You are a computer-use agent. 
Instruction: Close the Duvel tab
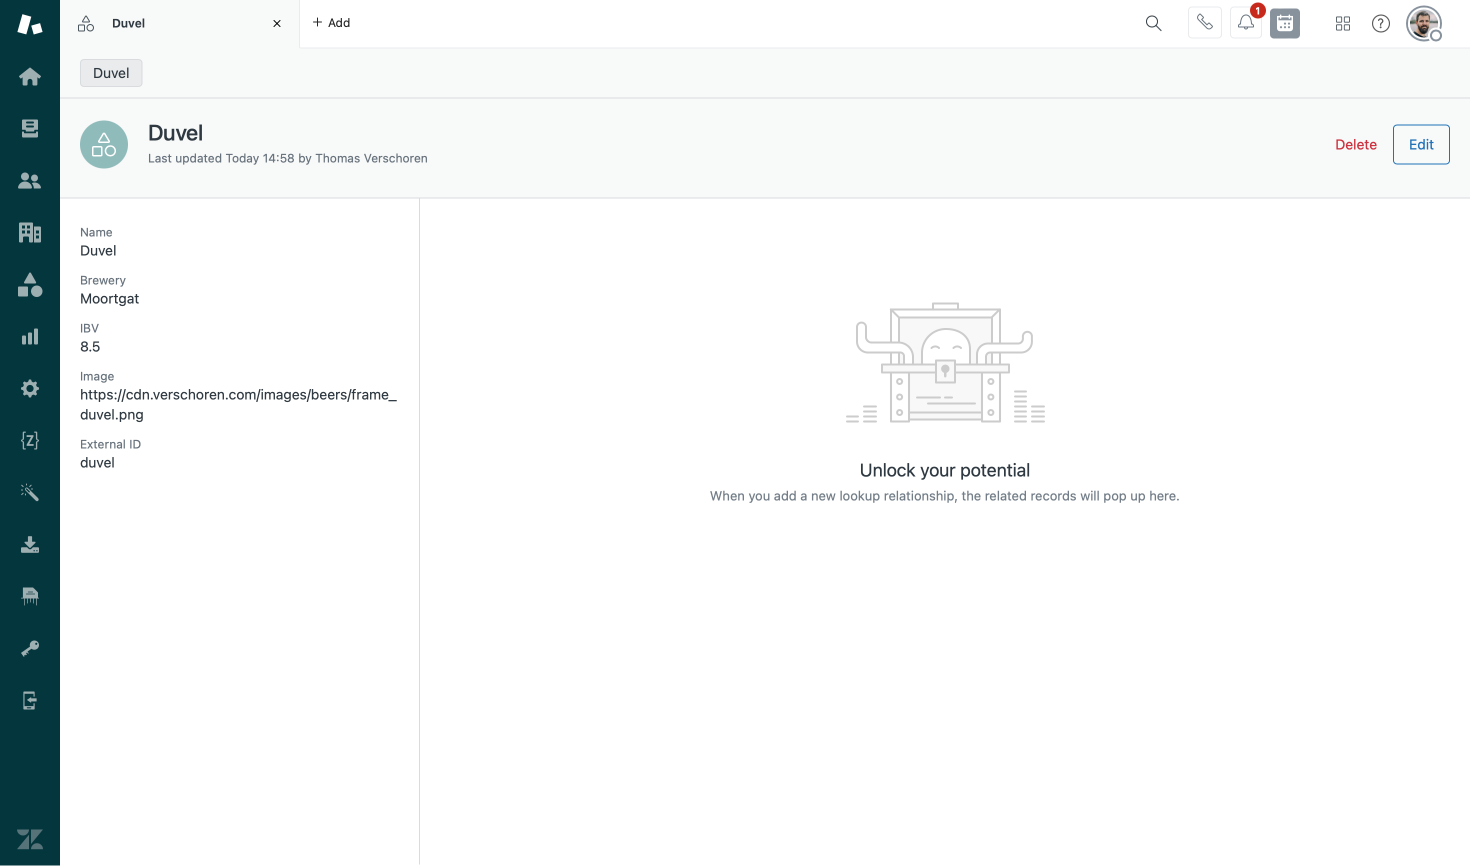277,23
